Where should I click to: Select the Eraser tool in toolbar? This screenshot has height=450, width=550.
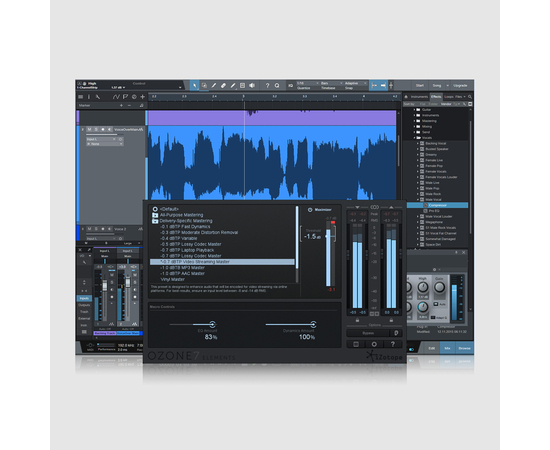click(x=223, y=85)
